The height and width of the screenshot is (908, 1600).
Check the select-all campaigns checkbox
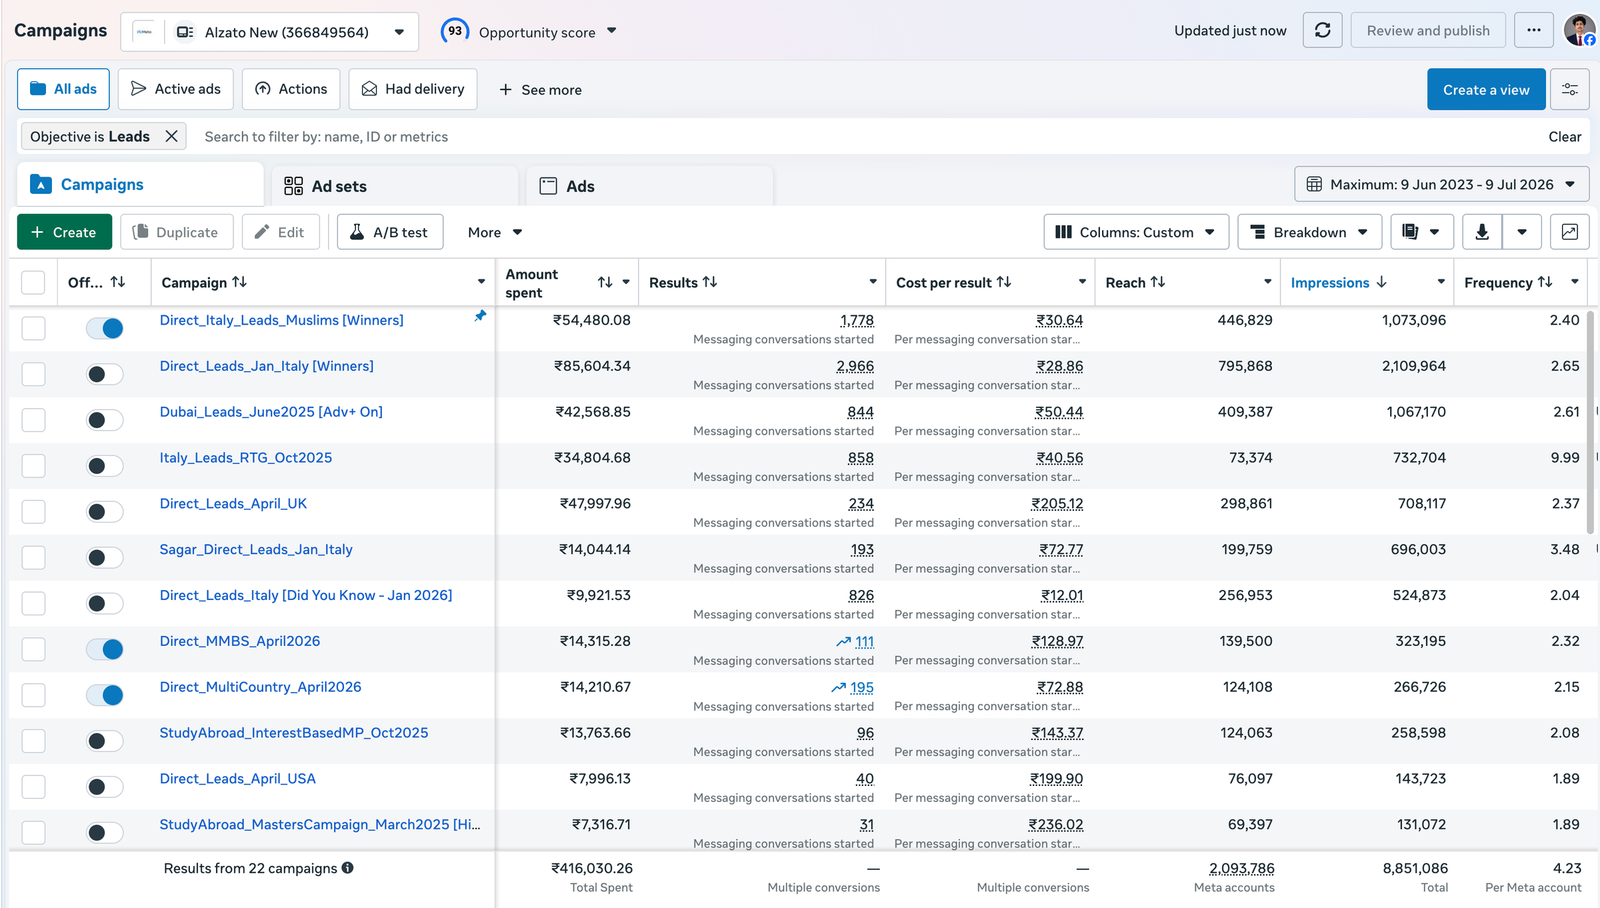pos(33,283)
